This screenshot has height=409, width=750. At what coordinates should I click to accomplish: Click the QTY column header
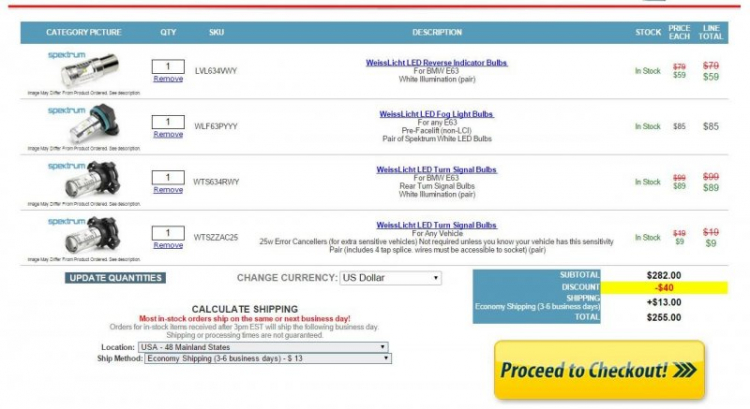[x=168, y=33]
